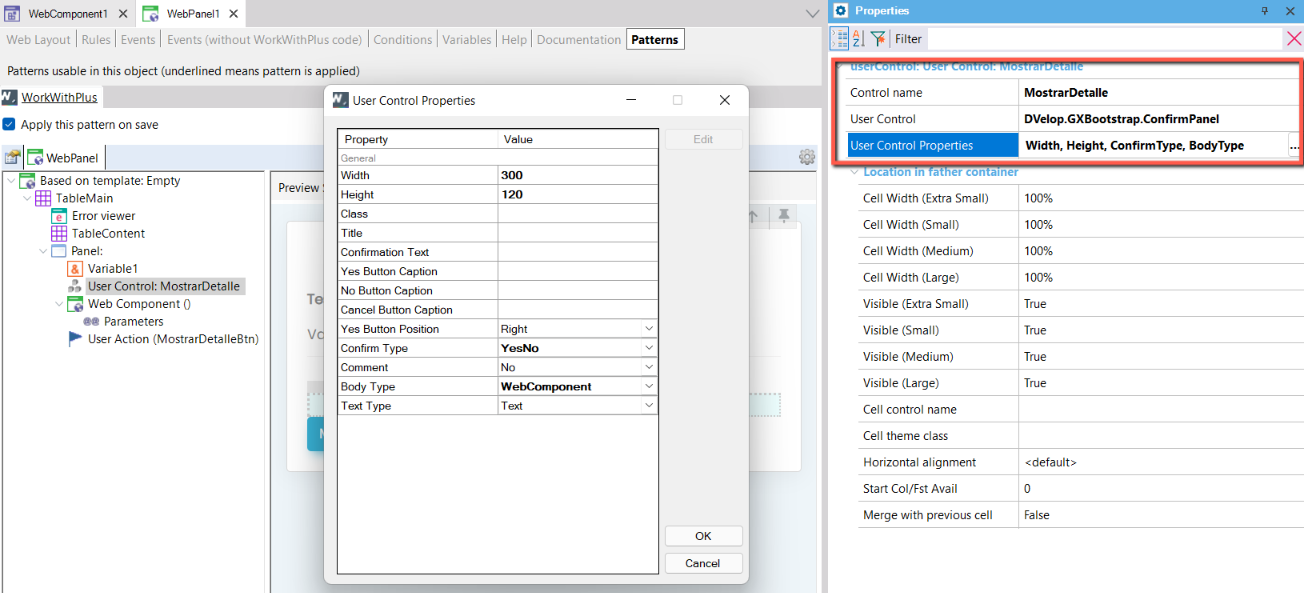
Task: Pin the Properties panel
Action: click(1264, 10)
